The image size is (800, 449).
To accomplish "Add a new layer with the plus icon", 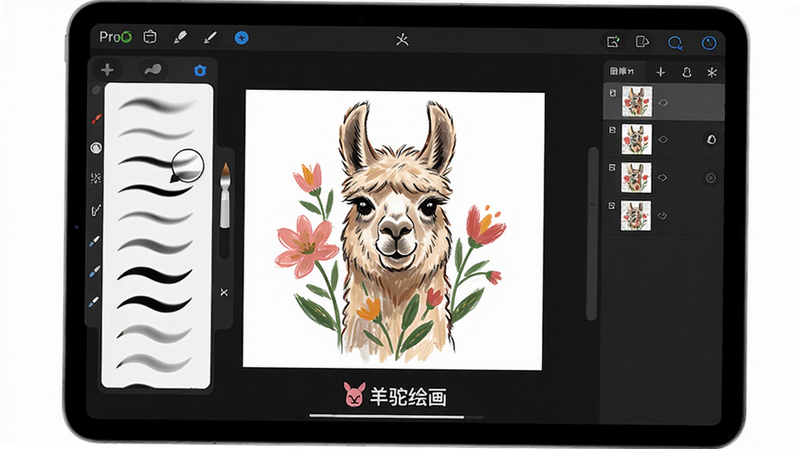I will click(661, 72).
